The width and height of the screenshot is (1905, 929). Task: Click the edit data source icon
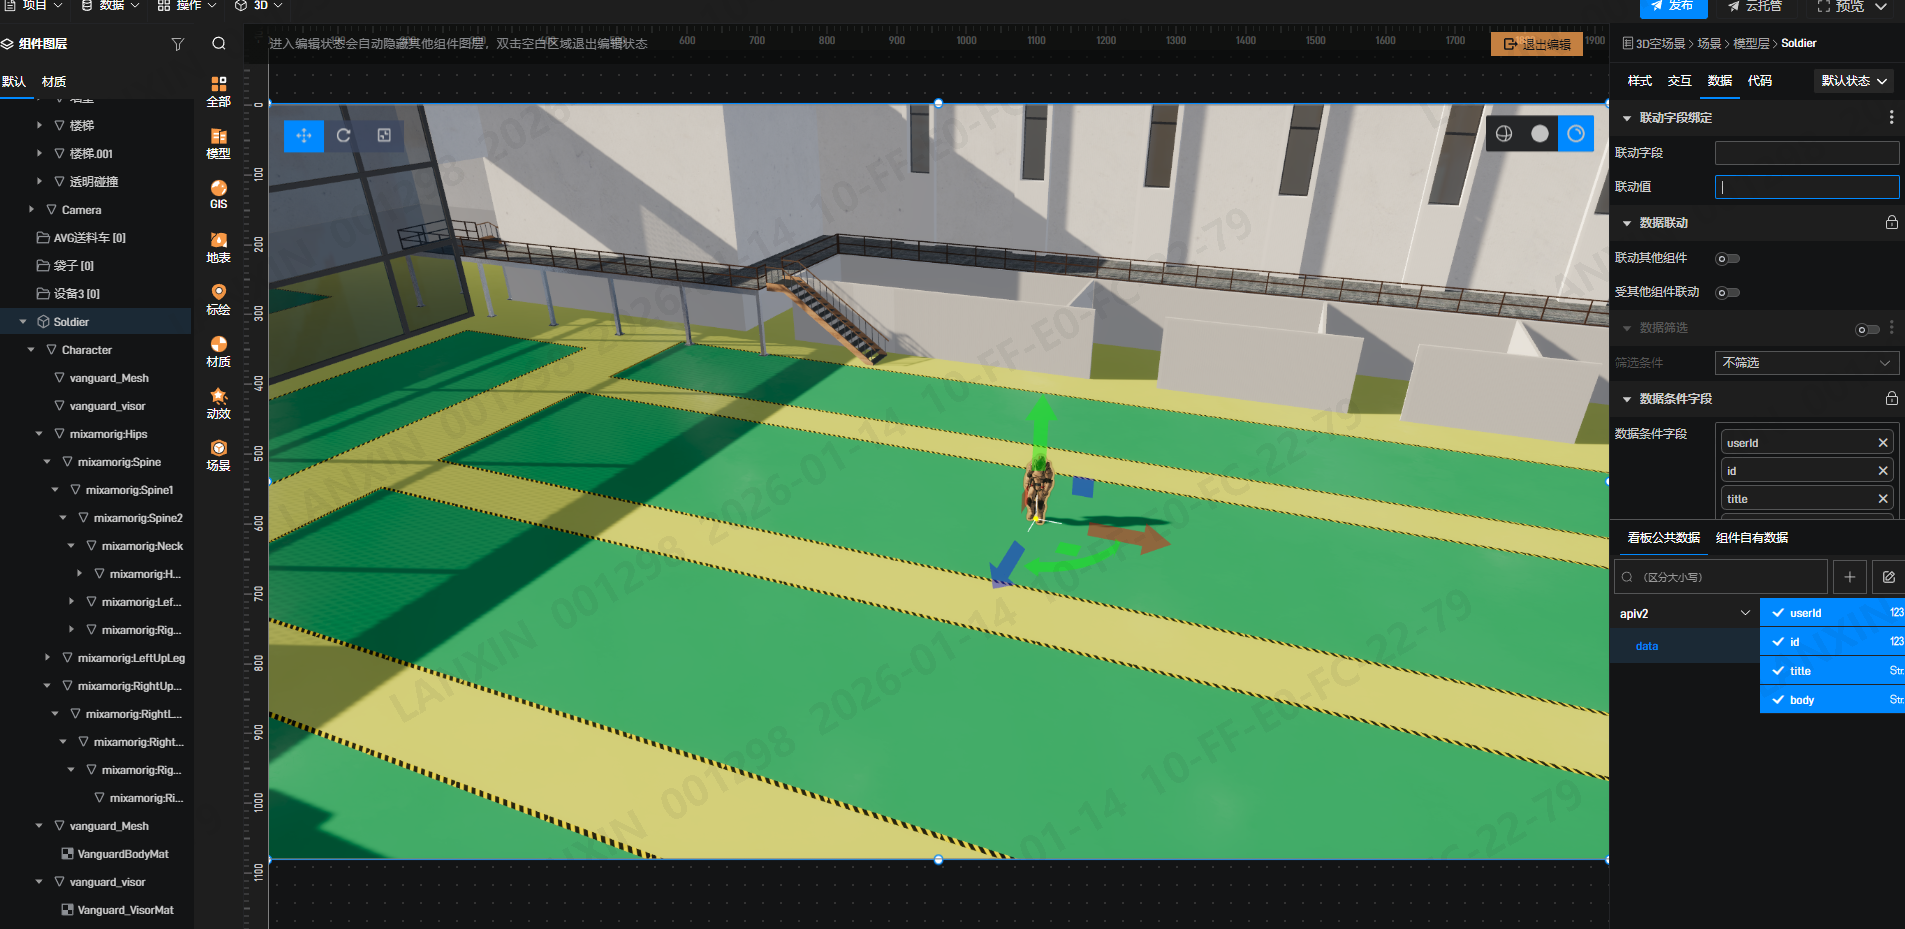click(x=1888, y=577)
